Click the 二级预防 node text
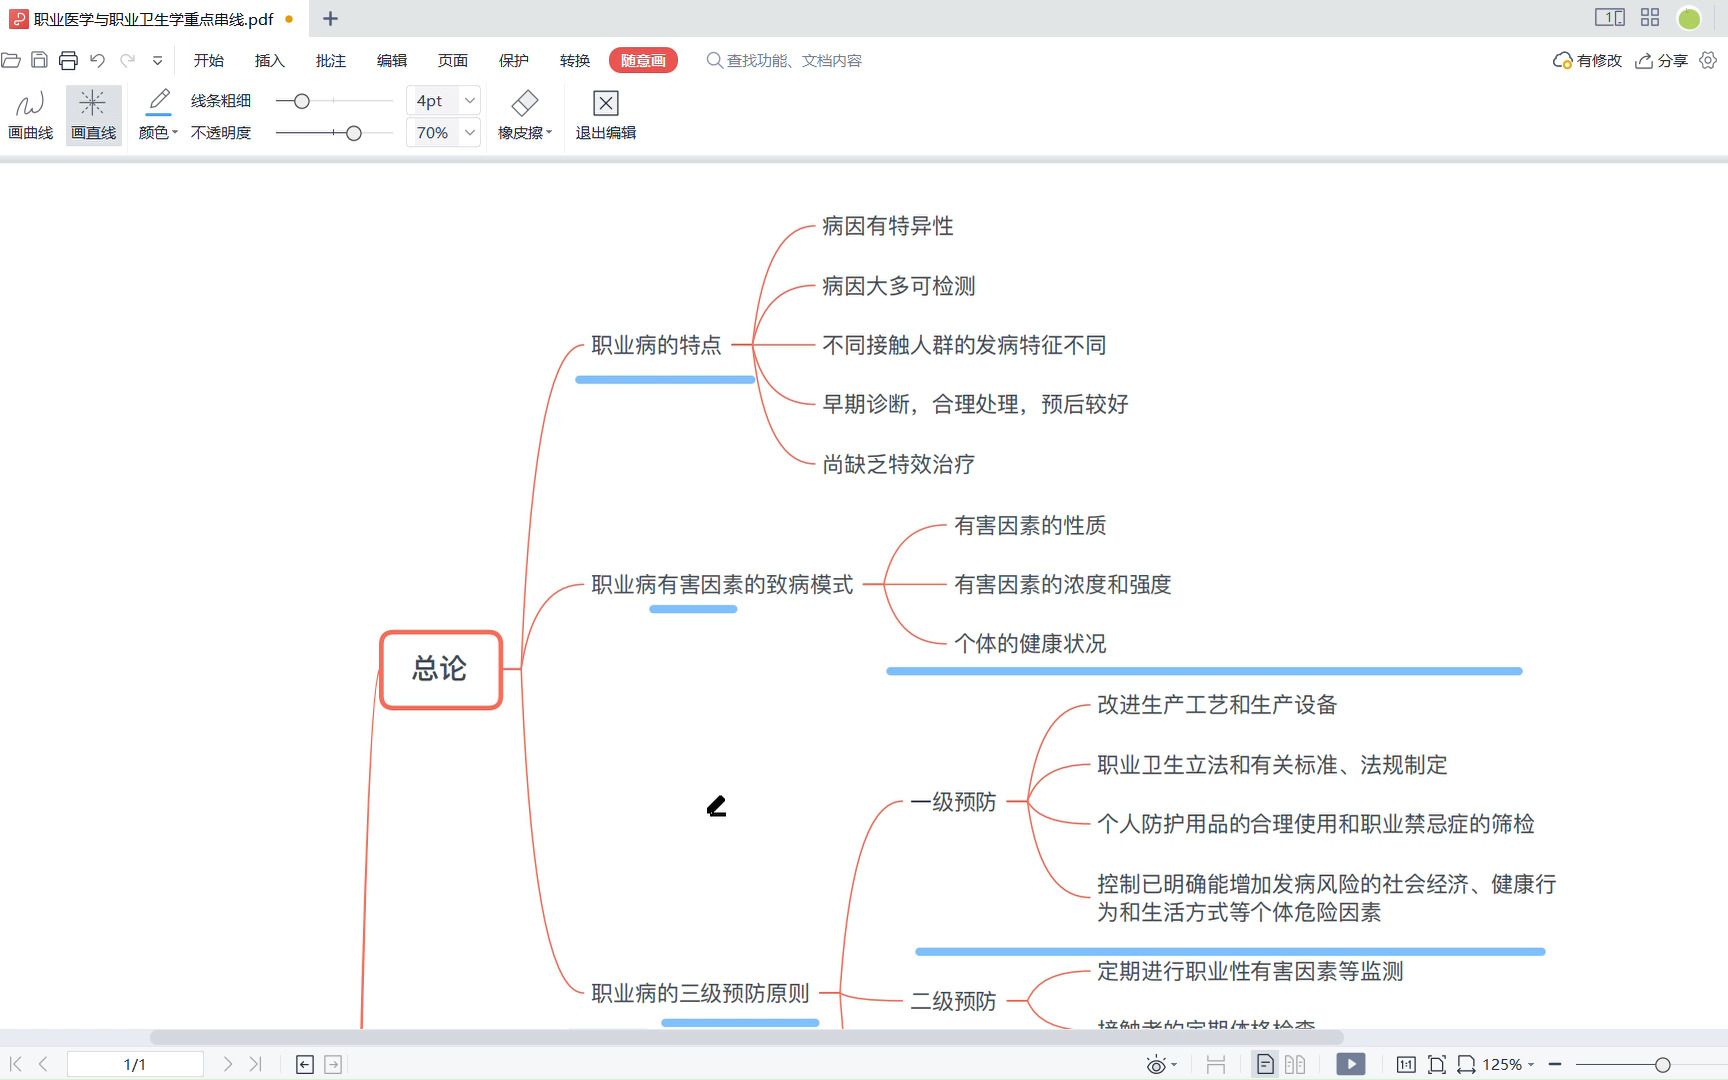Image resolution: width=1728 pixels, height=1080 pixels. coord(953,1001)
